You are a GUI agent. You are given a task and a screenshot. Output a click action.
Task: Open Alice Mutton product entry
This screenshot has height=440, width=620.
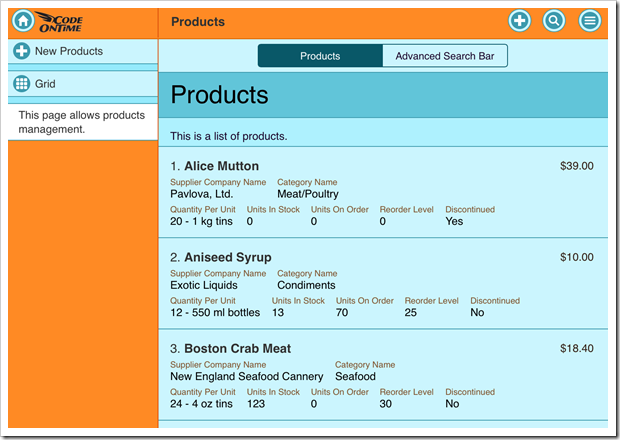coord(383,193)
